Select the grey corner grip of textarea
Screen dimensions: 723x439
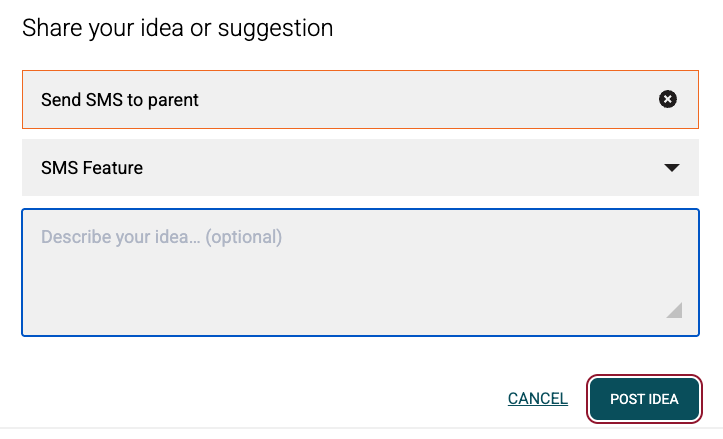675,310
